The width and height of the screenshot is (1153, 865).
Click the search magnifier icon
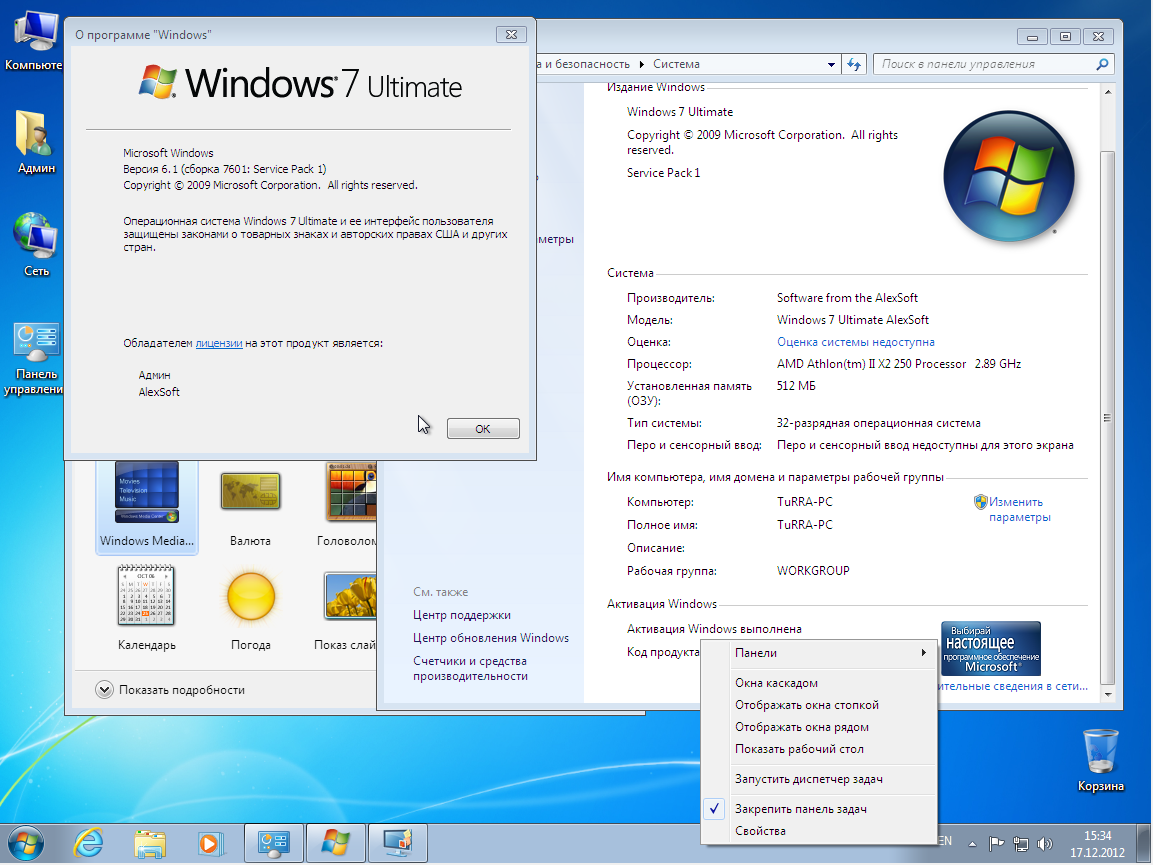[x=1102, y=65]
